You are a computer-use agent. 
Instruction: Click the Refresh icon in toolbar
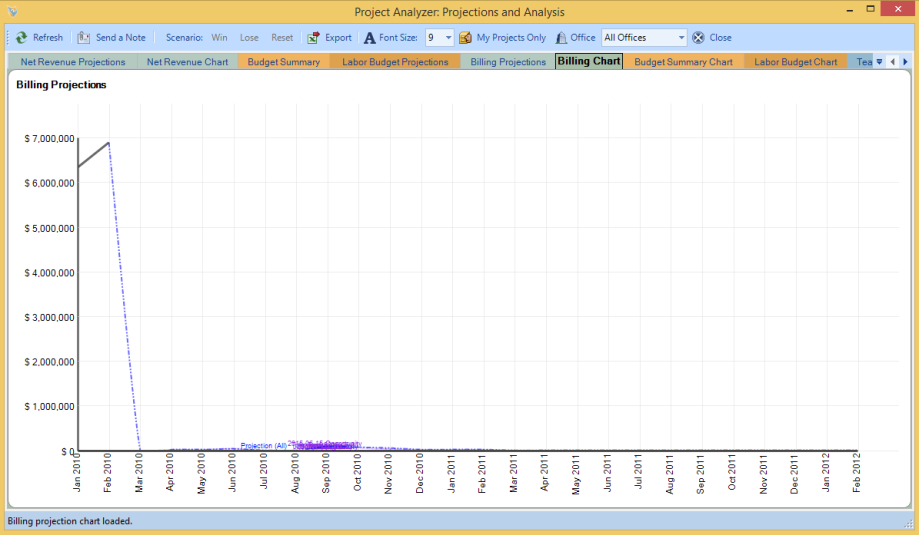(21, 38)
